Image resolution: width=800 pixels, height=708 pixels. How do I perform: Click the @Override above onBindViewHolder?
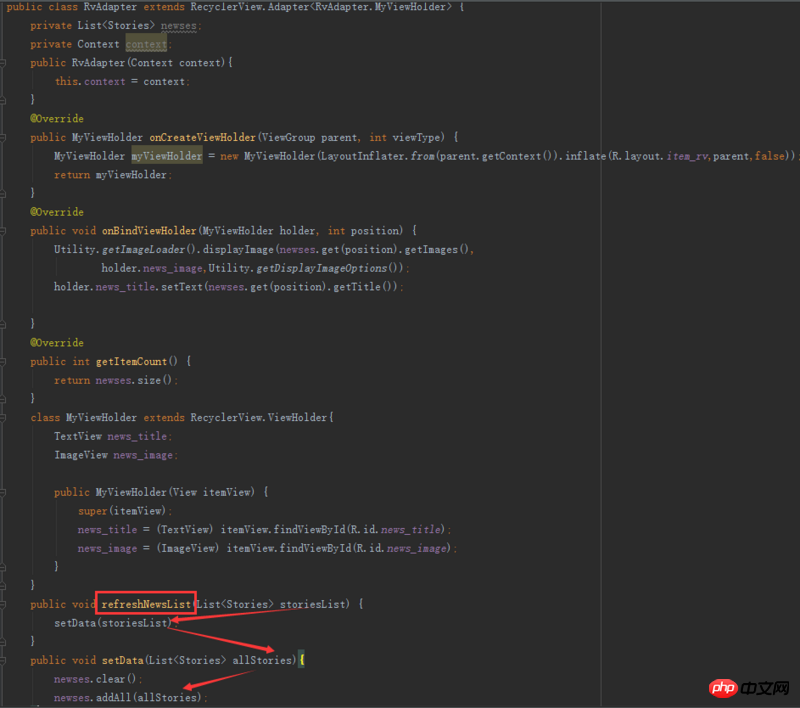coord(57,212)
